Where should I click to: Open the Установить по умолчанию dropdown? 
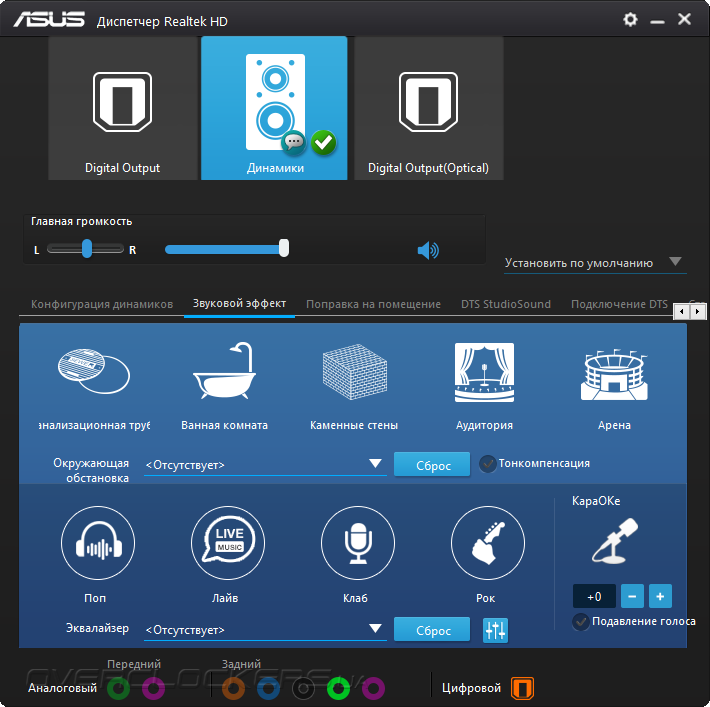click(x=595, y=263)
